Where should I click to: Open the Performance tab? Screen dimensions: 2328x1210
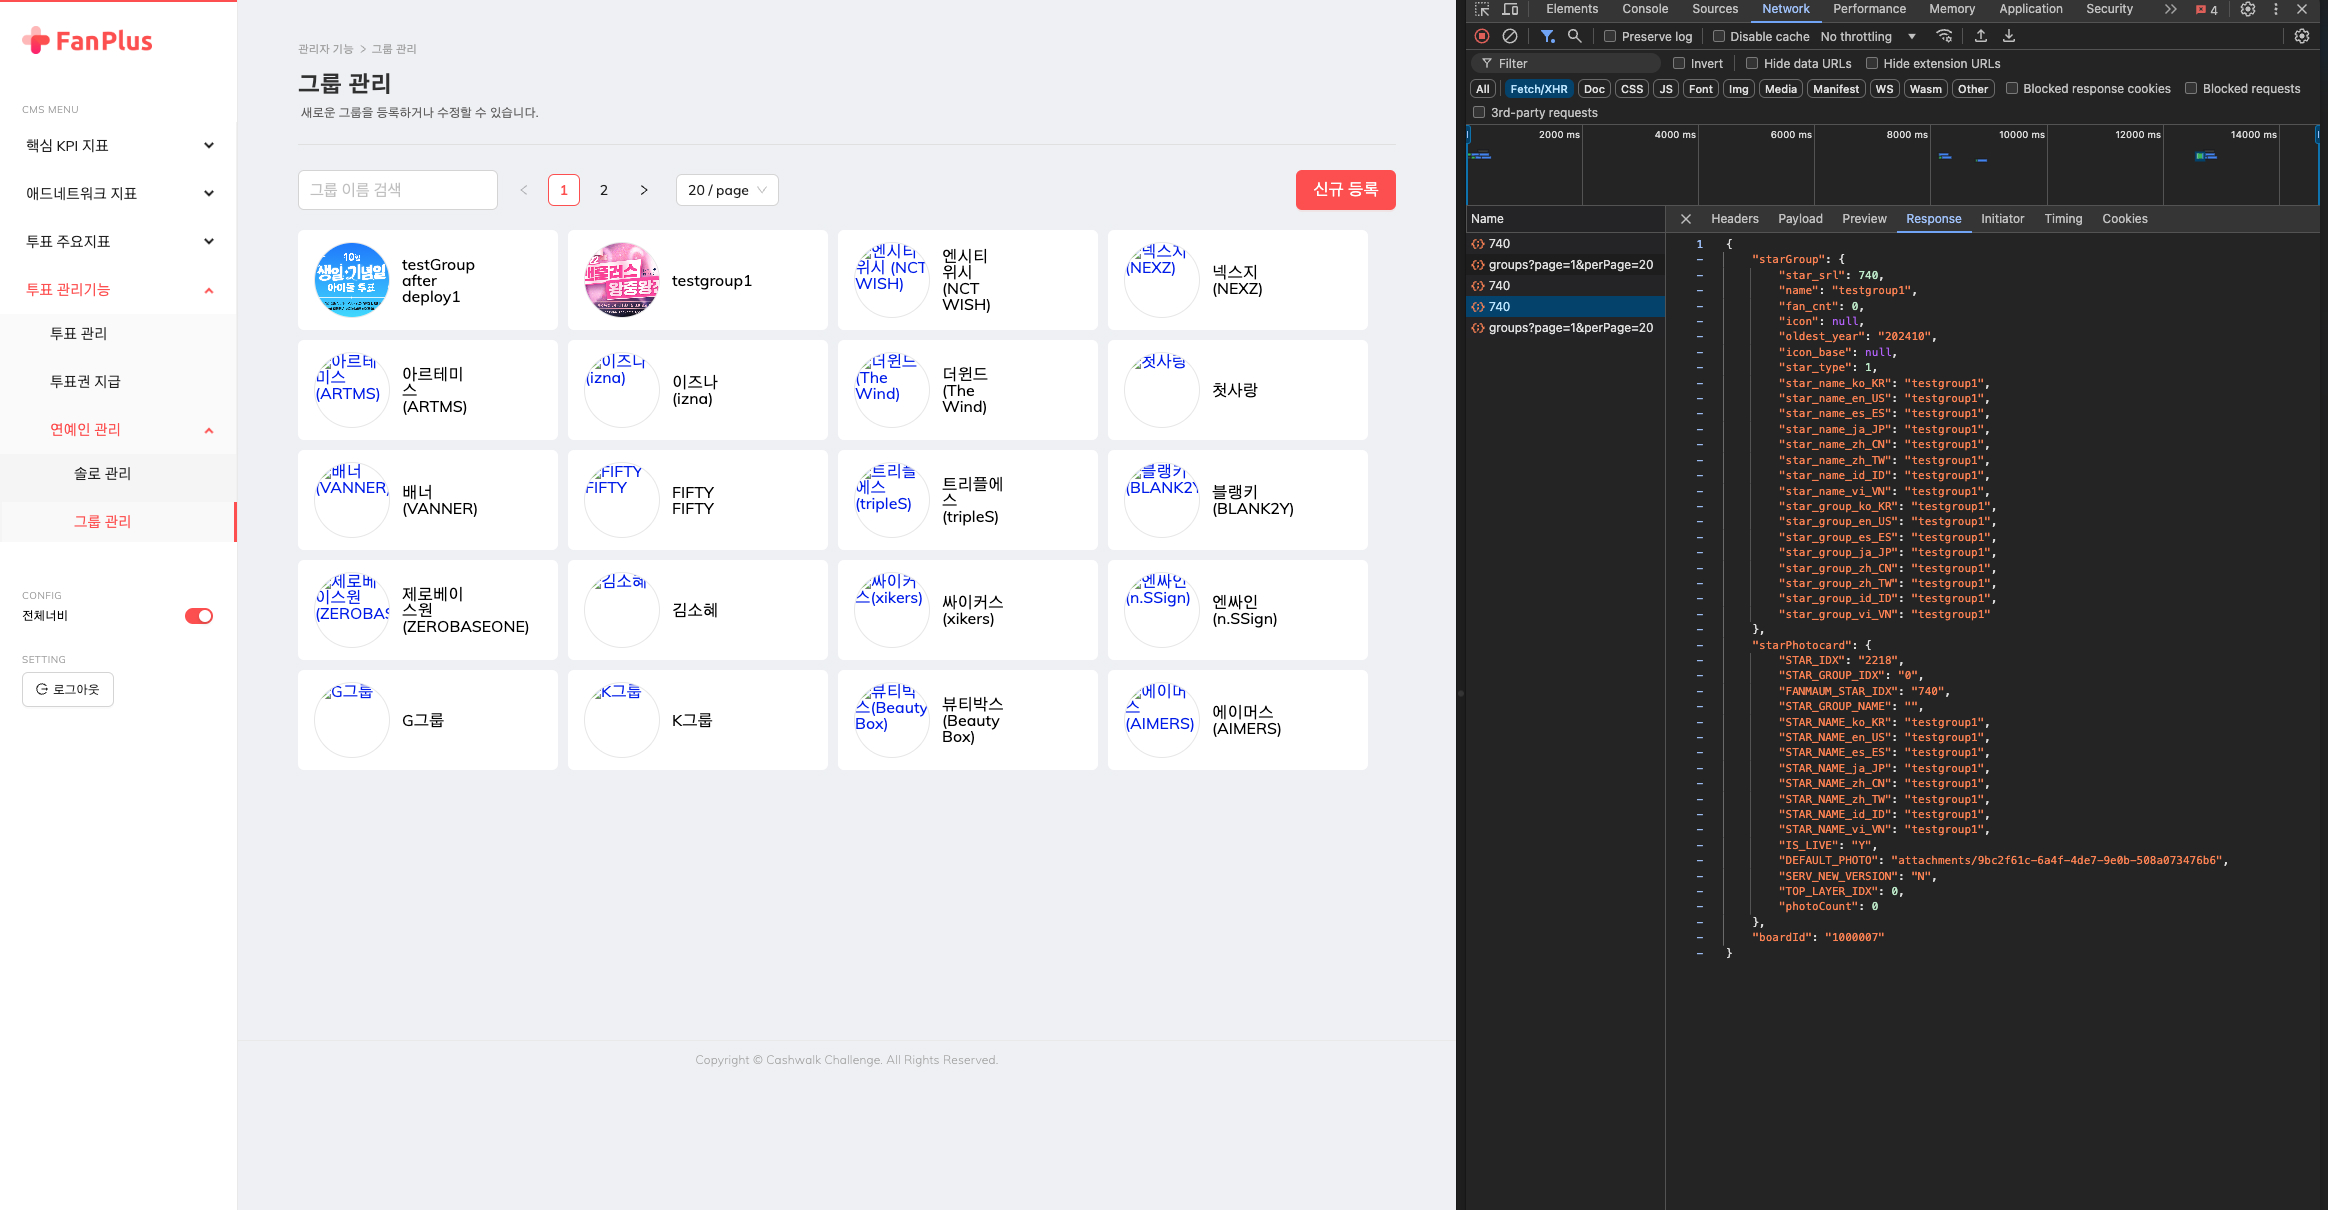tap(1869, 9)
